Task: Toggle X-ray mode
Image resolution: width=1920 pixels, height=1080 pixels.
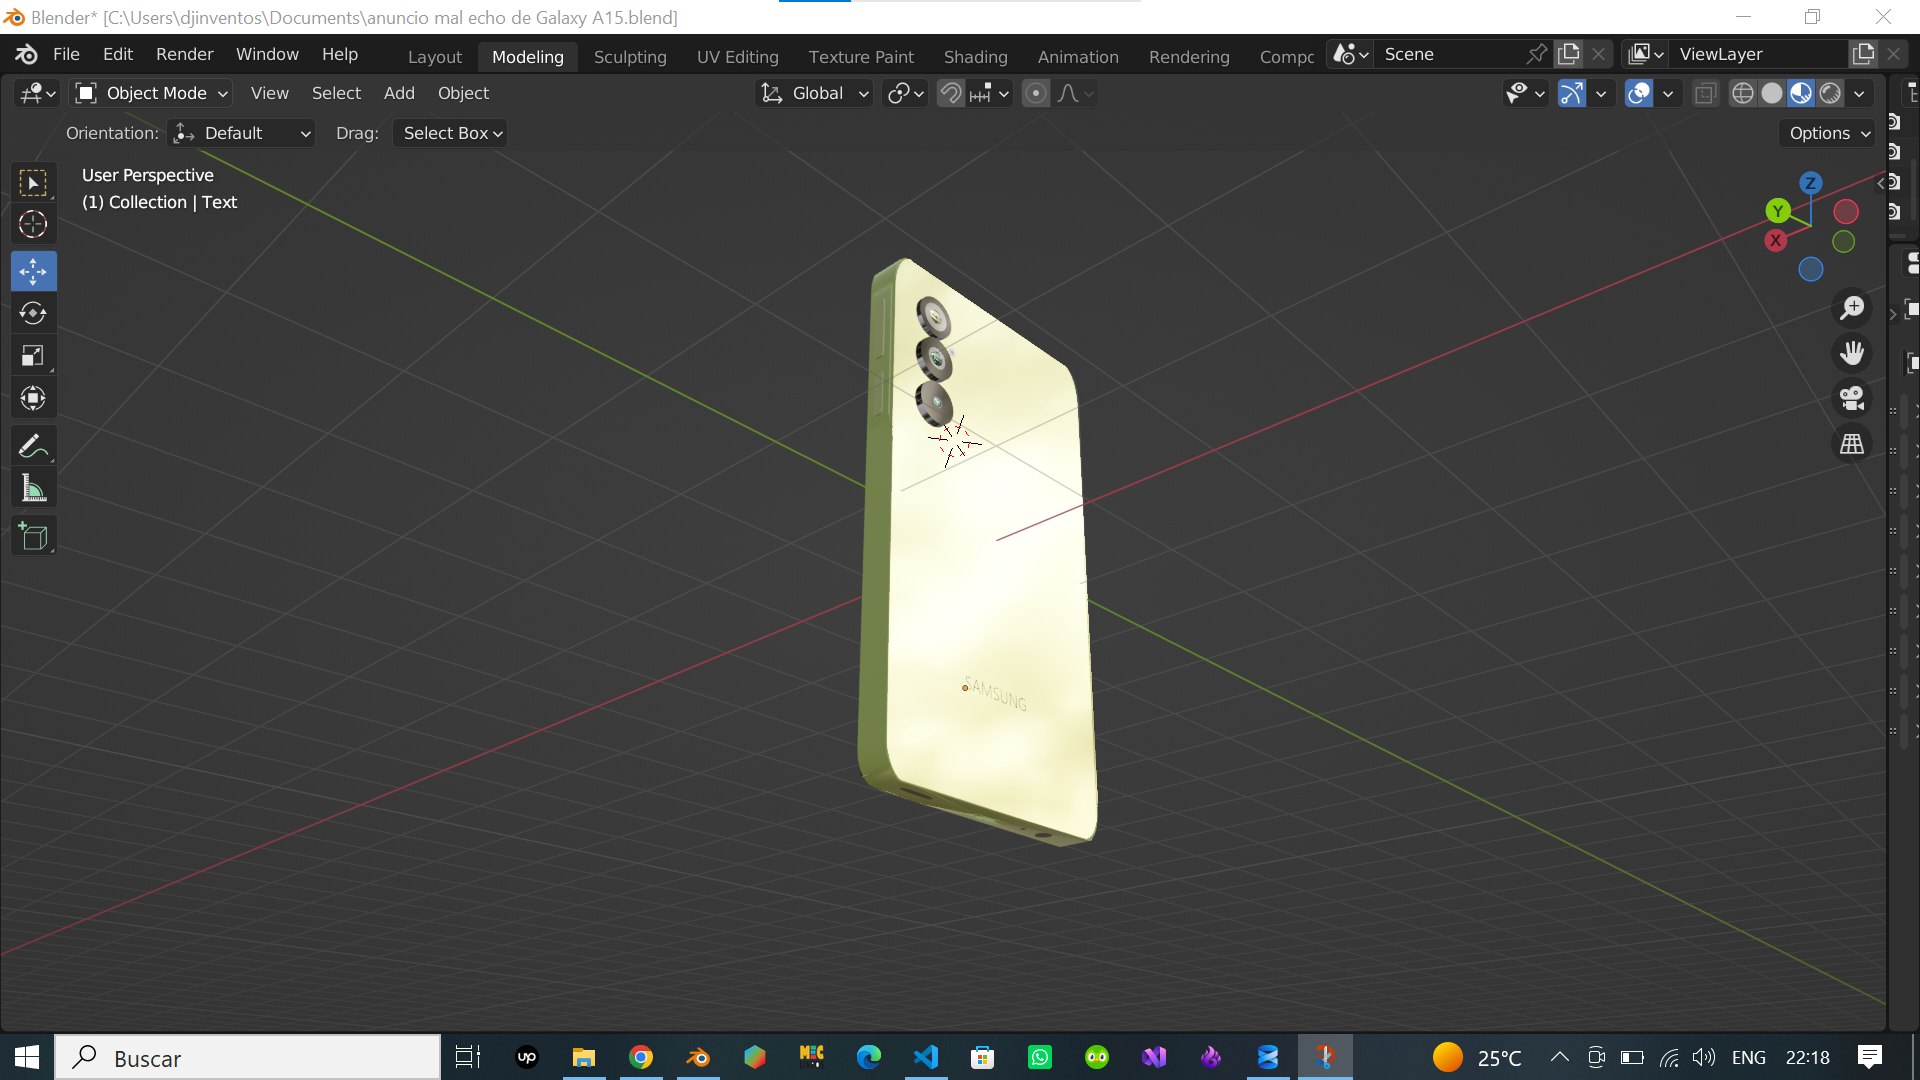Action: (1705, 93)
